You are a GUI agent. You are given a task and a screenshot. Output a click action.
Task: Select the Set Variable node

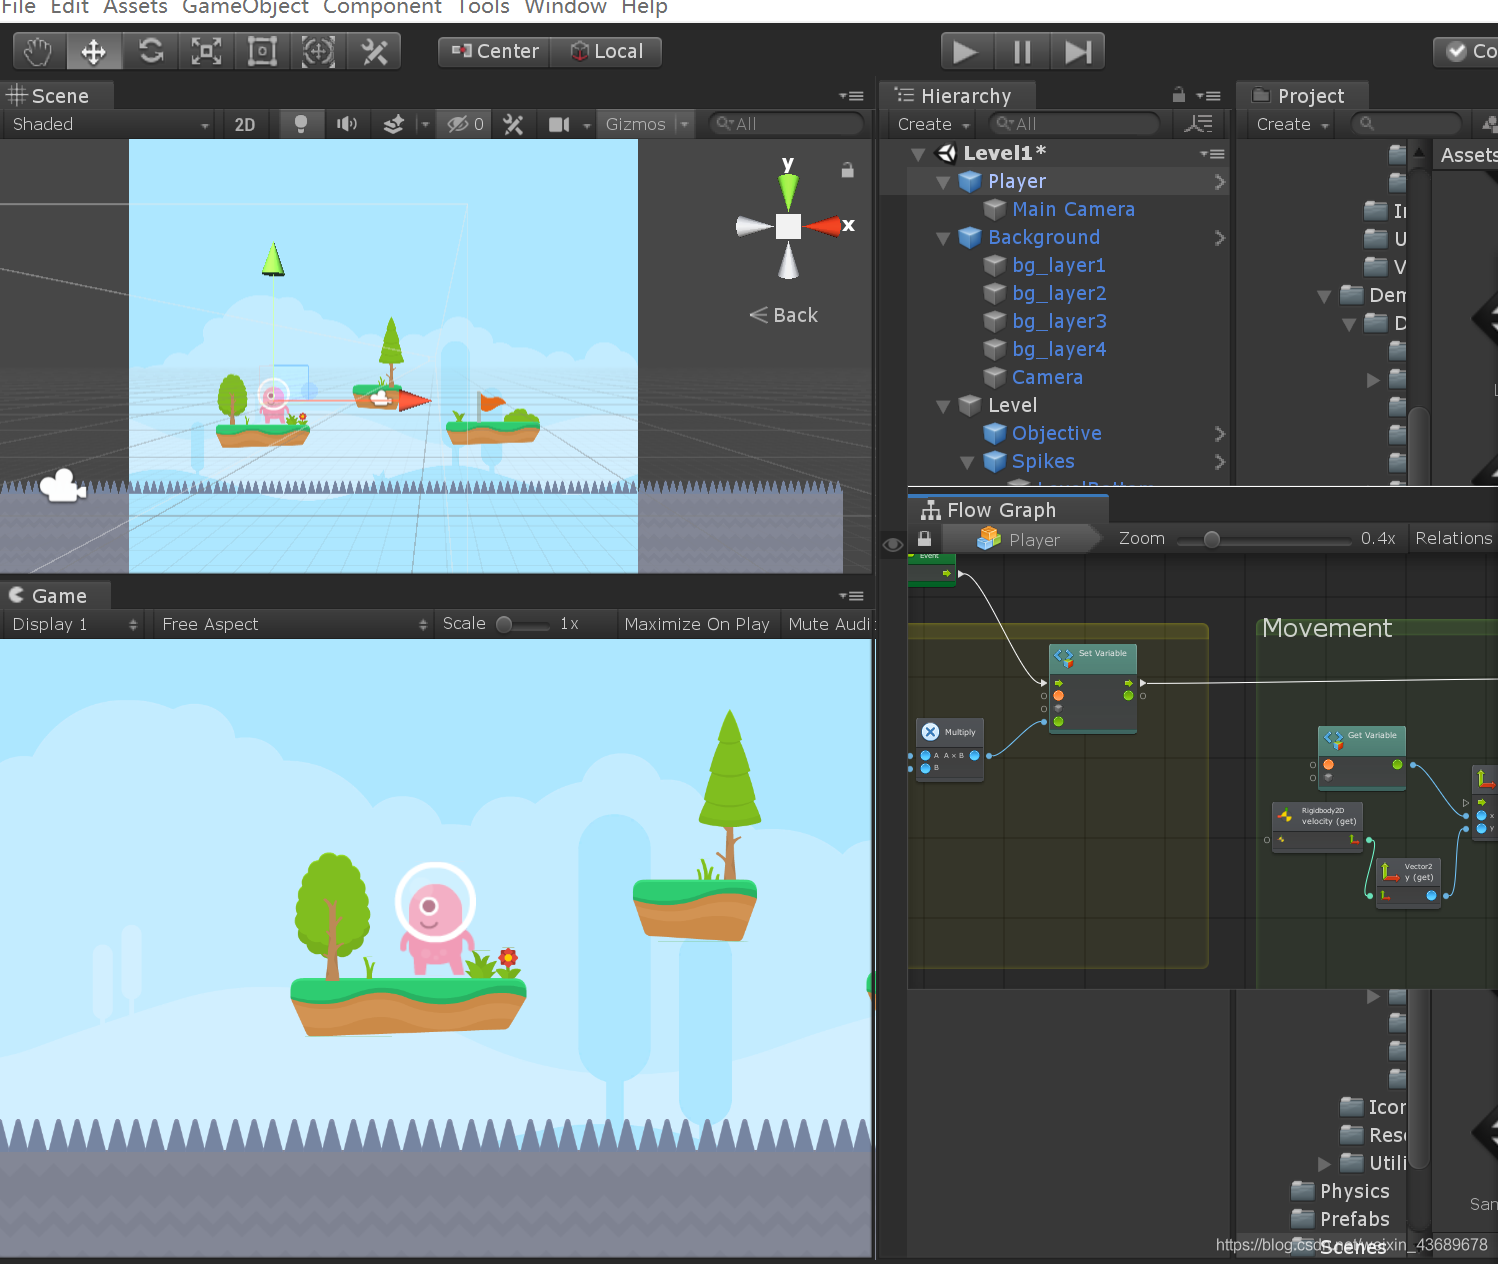(1092, 689)
